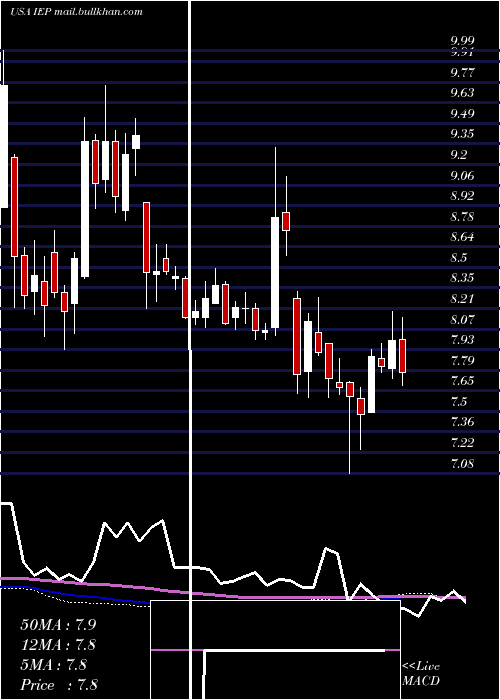Click the 7.36 price axis label
The height and width of the screenshot is (700, 500).
462,422
